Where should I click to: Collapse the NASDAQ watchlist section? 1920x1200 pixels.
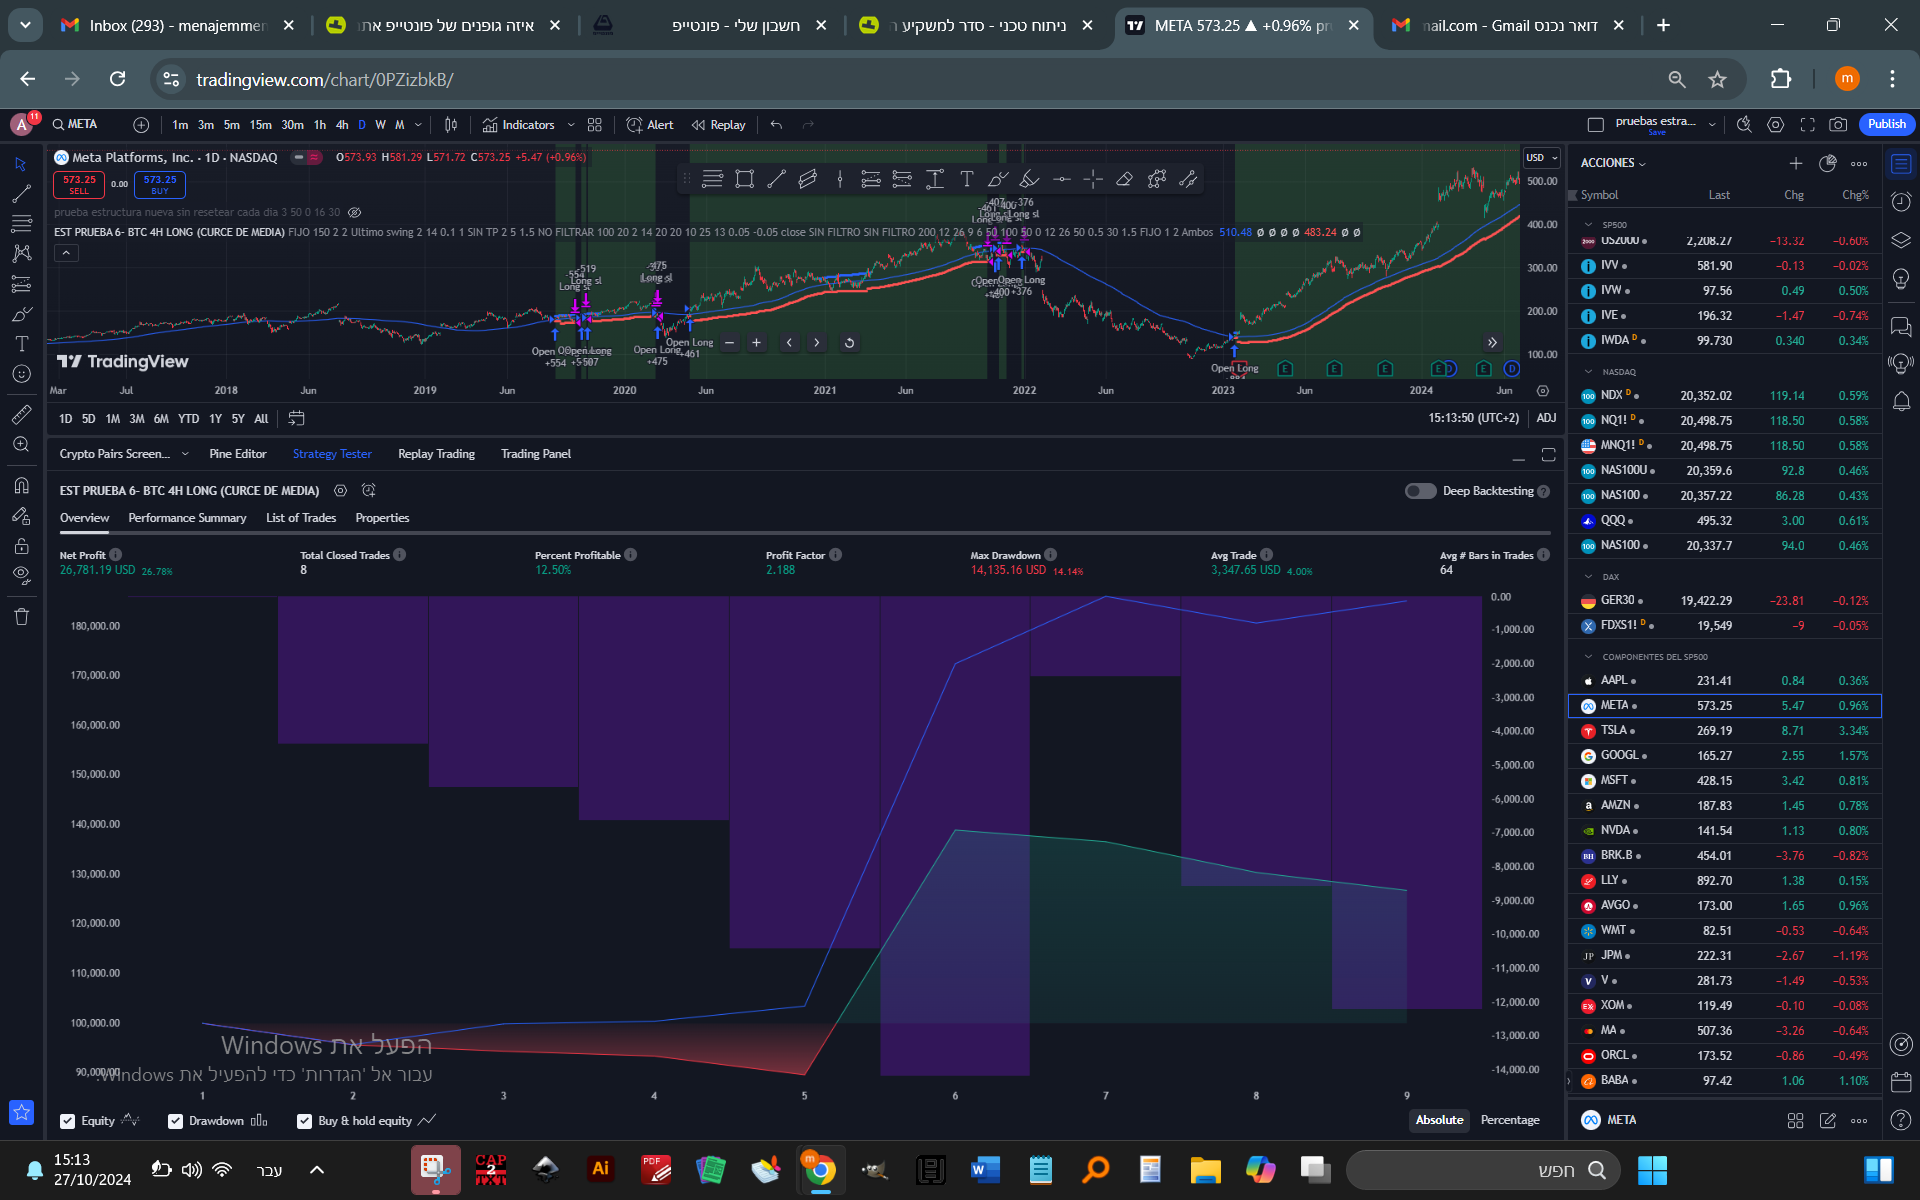click(x=1588, y=371)
